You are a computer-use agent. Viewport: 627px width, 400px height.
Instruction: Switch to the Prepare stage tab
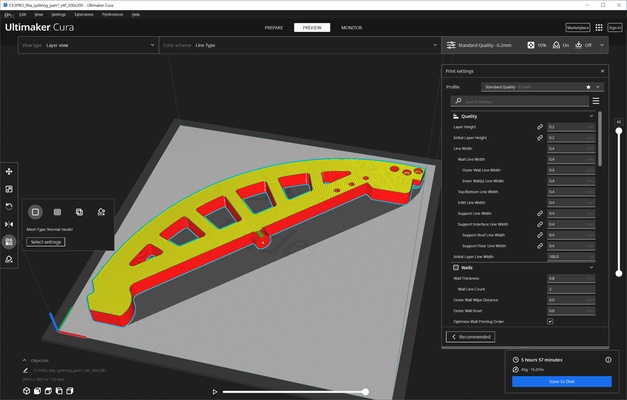coord(274,28)
